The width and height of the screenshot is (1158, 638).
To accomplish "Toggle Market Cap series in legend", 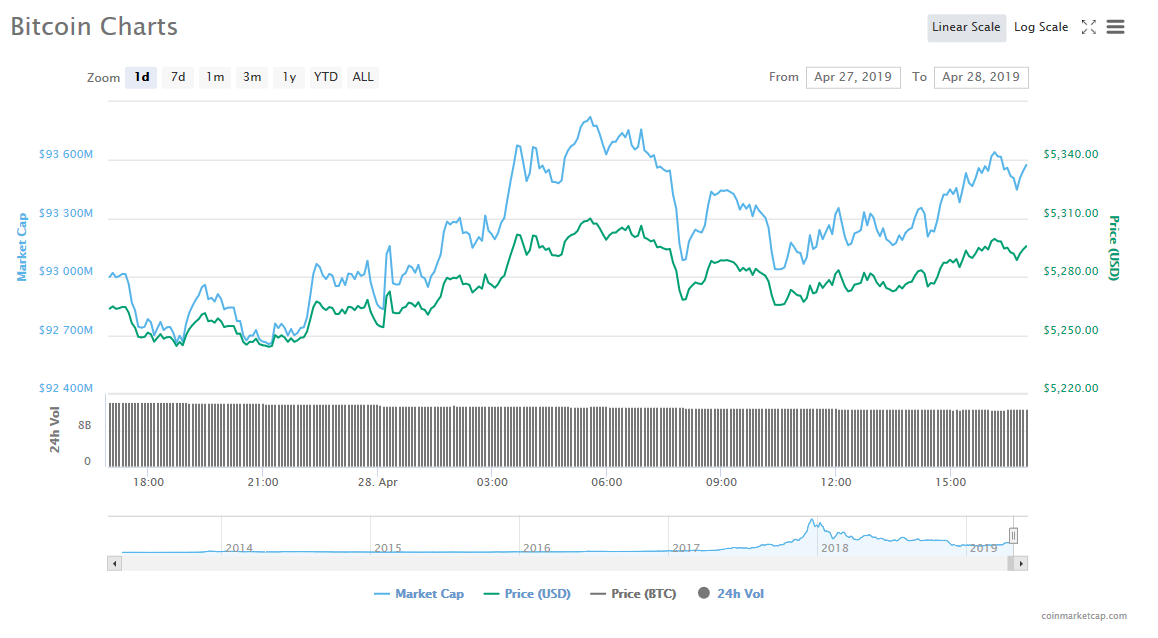I will tap(419, 594).
